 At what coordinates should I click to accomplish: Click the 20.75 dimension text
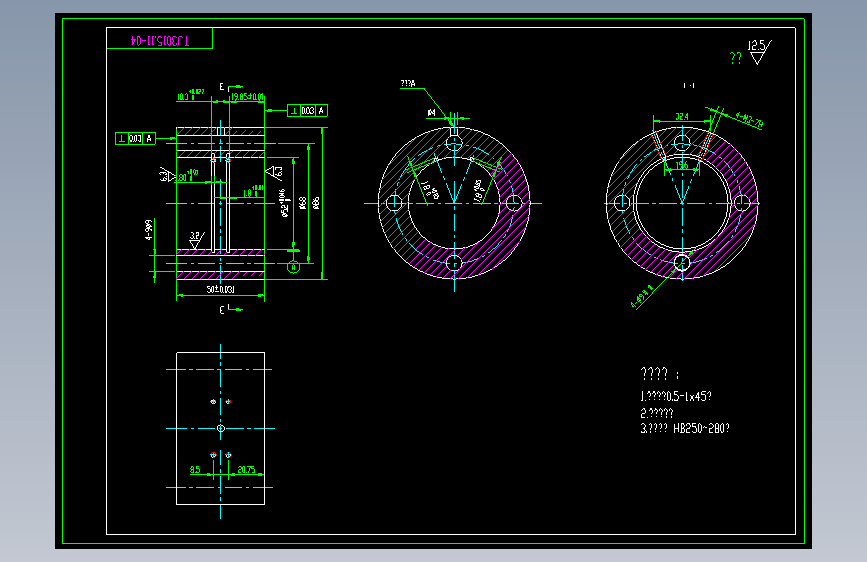(246, 470)
